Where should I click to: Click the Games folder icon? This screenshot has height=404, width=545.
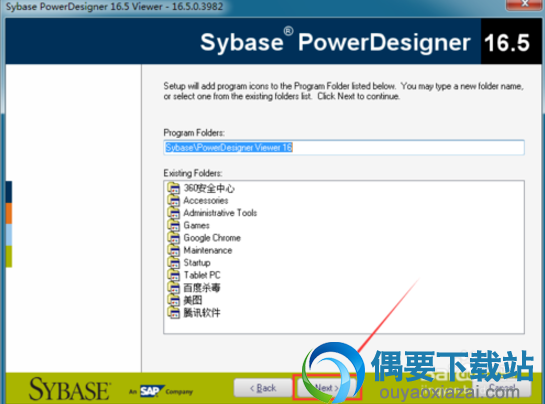point(173,225)
